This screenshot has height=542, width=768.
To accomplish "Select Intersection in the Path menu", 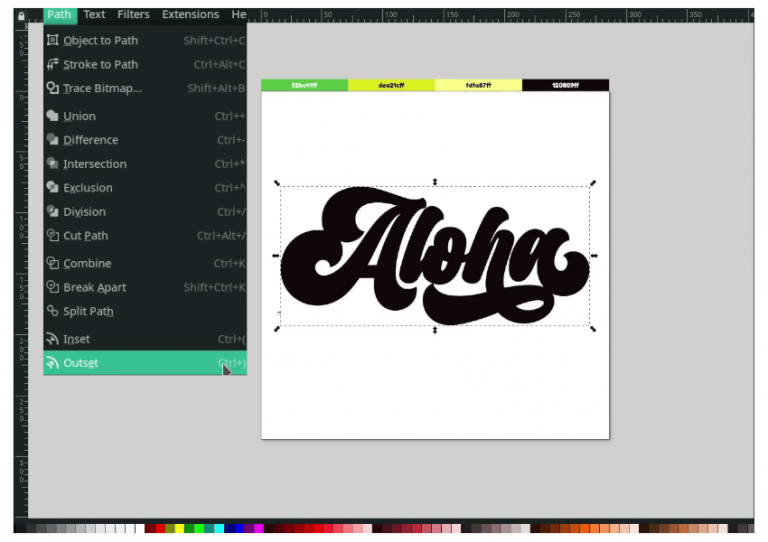I will tap(145, 164).
